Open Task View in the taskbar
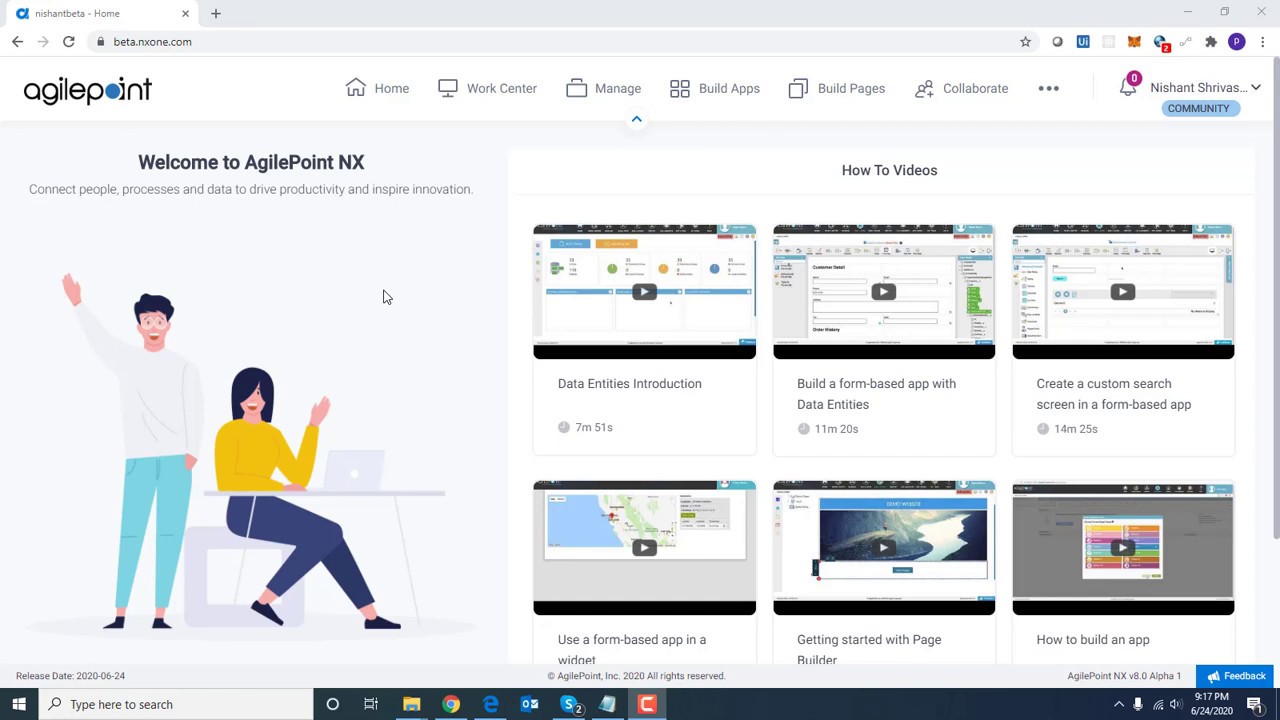 click(x=371, y=704)
